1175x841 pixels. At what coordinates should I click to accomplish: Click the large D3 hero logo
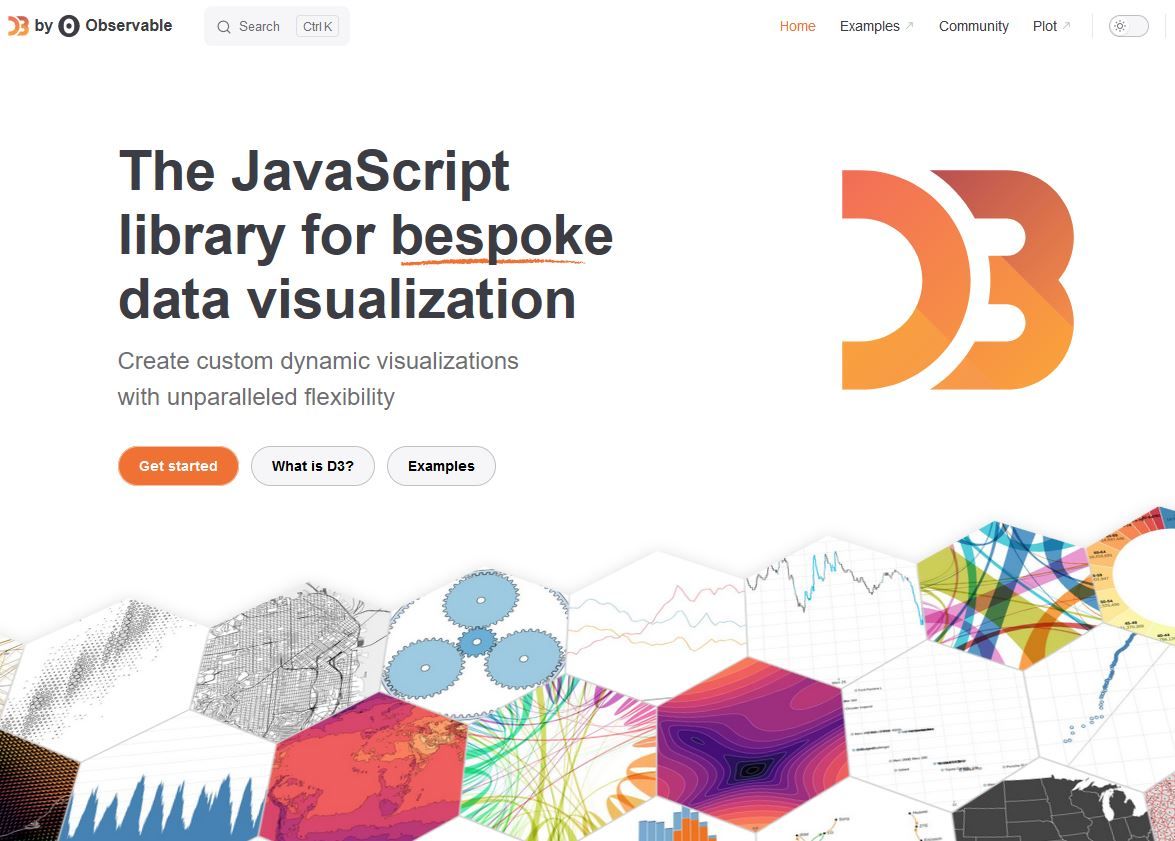[958, 280]
